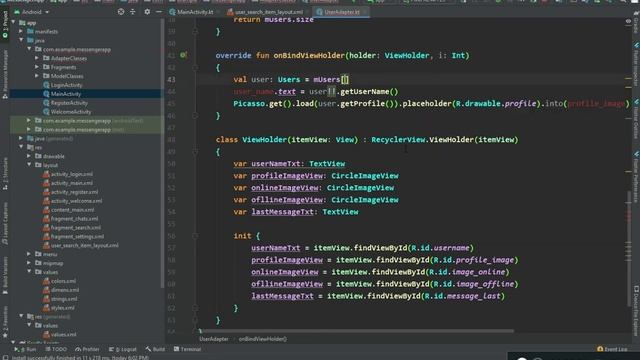Open the Build Variants side tab
Screen dimensions: 640x360
pos(5,276)
